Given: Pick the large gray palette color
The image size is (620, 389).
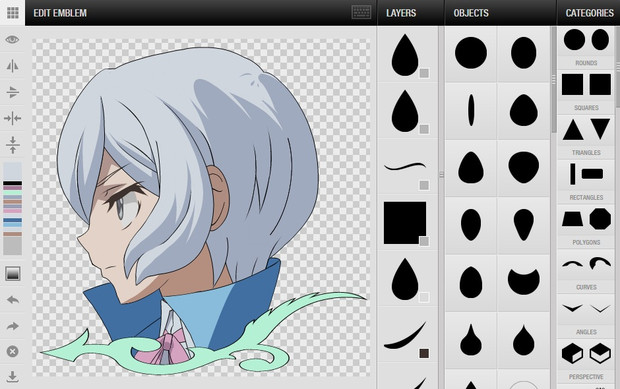Looking at the screenshot, I should (13, 246).
